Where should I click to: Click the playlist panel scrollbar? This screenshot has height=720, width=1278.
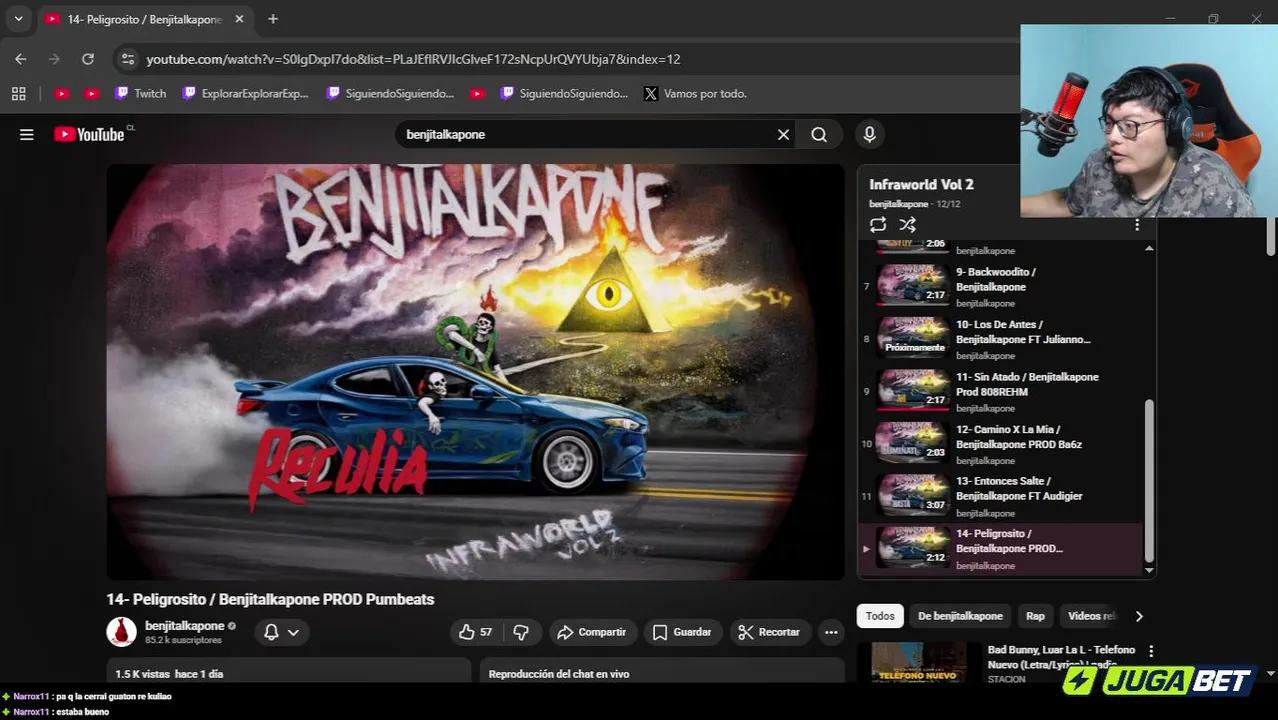tap(1149, 480)
